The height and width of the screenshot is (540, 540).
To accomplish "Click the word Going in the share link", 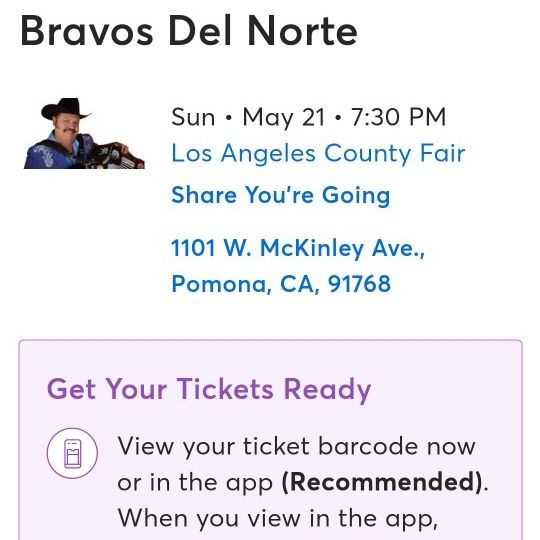I will (356, 195).
